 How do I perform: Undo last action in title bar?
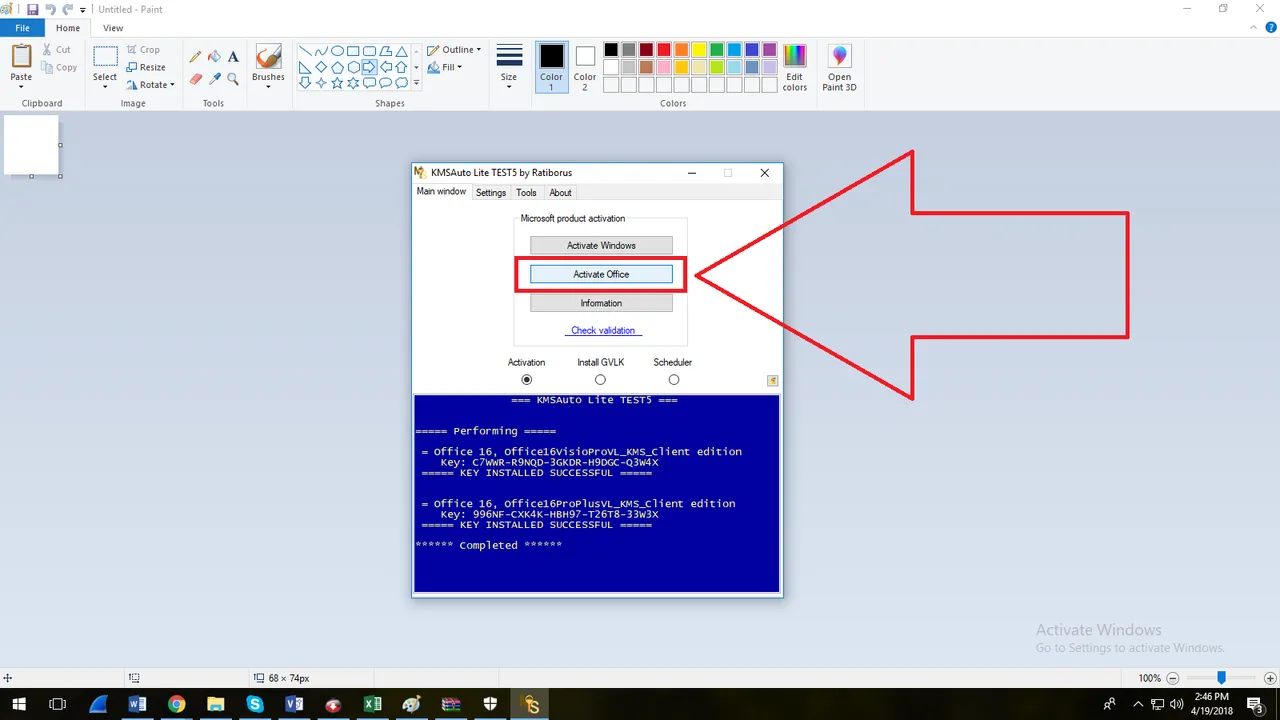tap(51, 9)
